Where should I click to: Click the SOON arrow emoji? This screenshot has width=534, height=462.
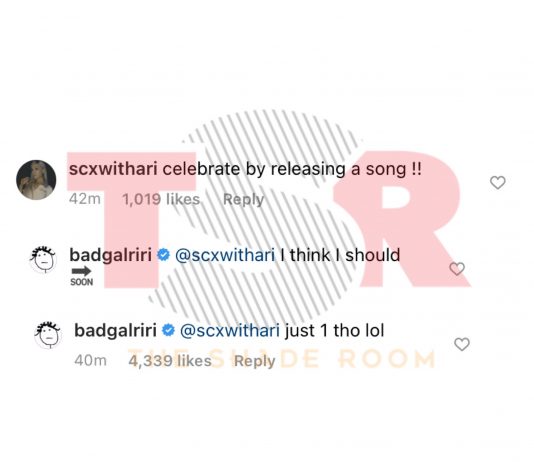pos(81,276)
